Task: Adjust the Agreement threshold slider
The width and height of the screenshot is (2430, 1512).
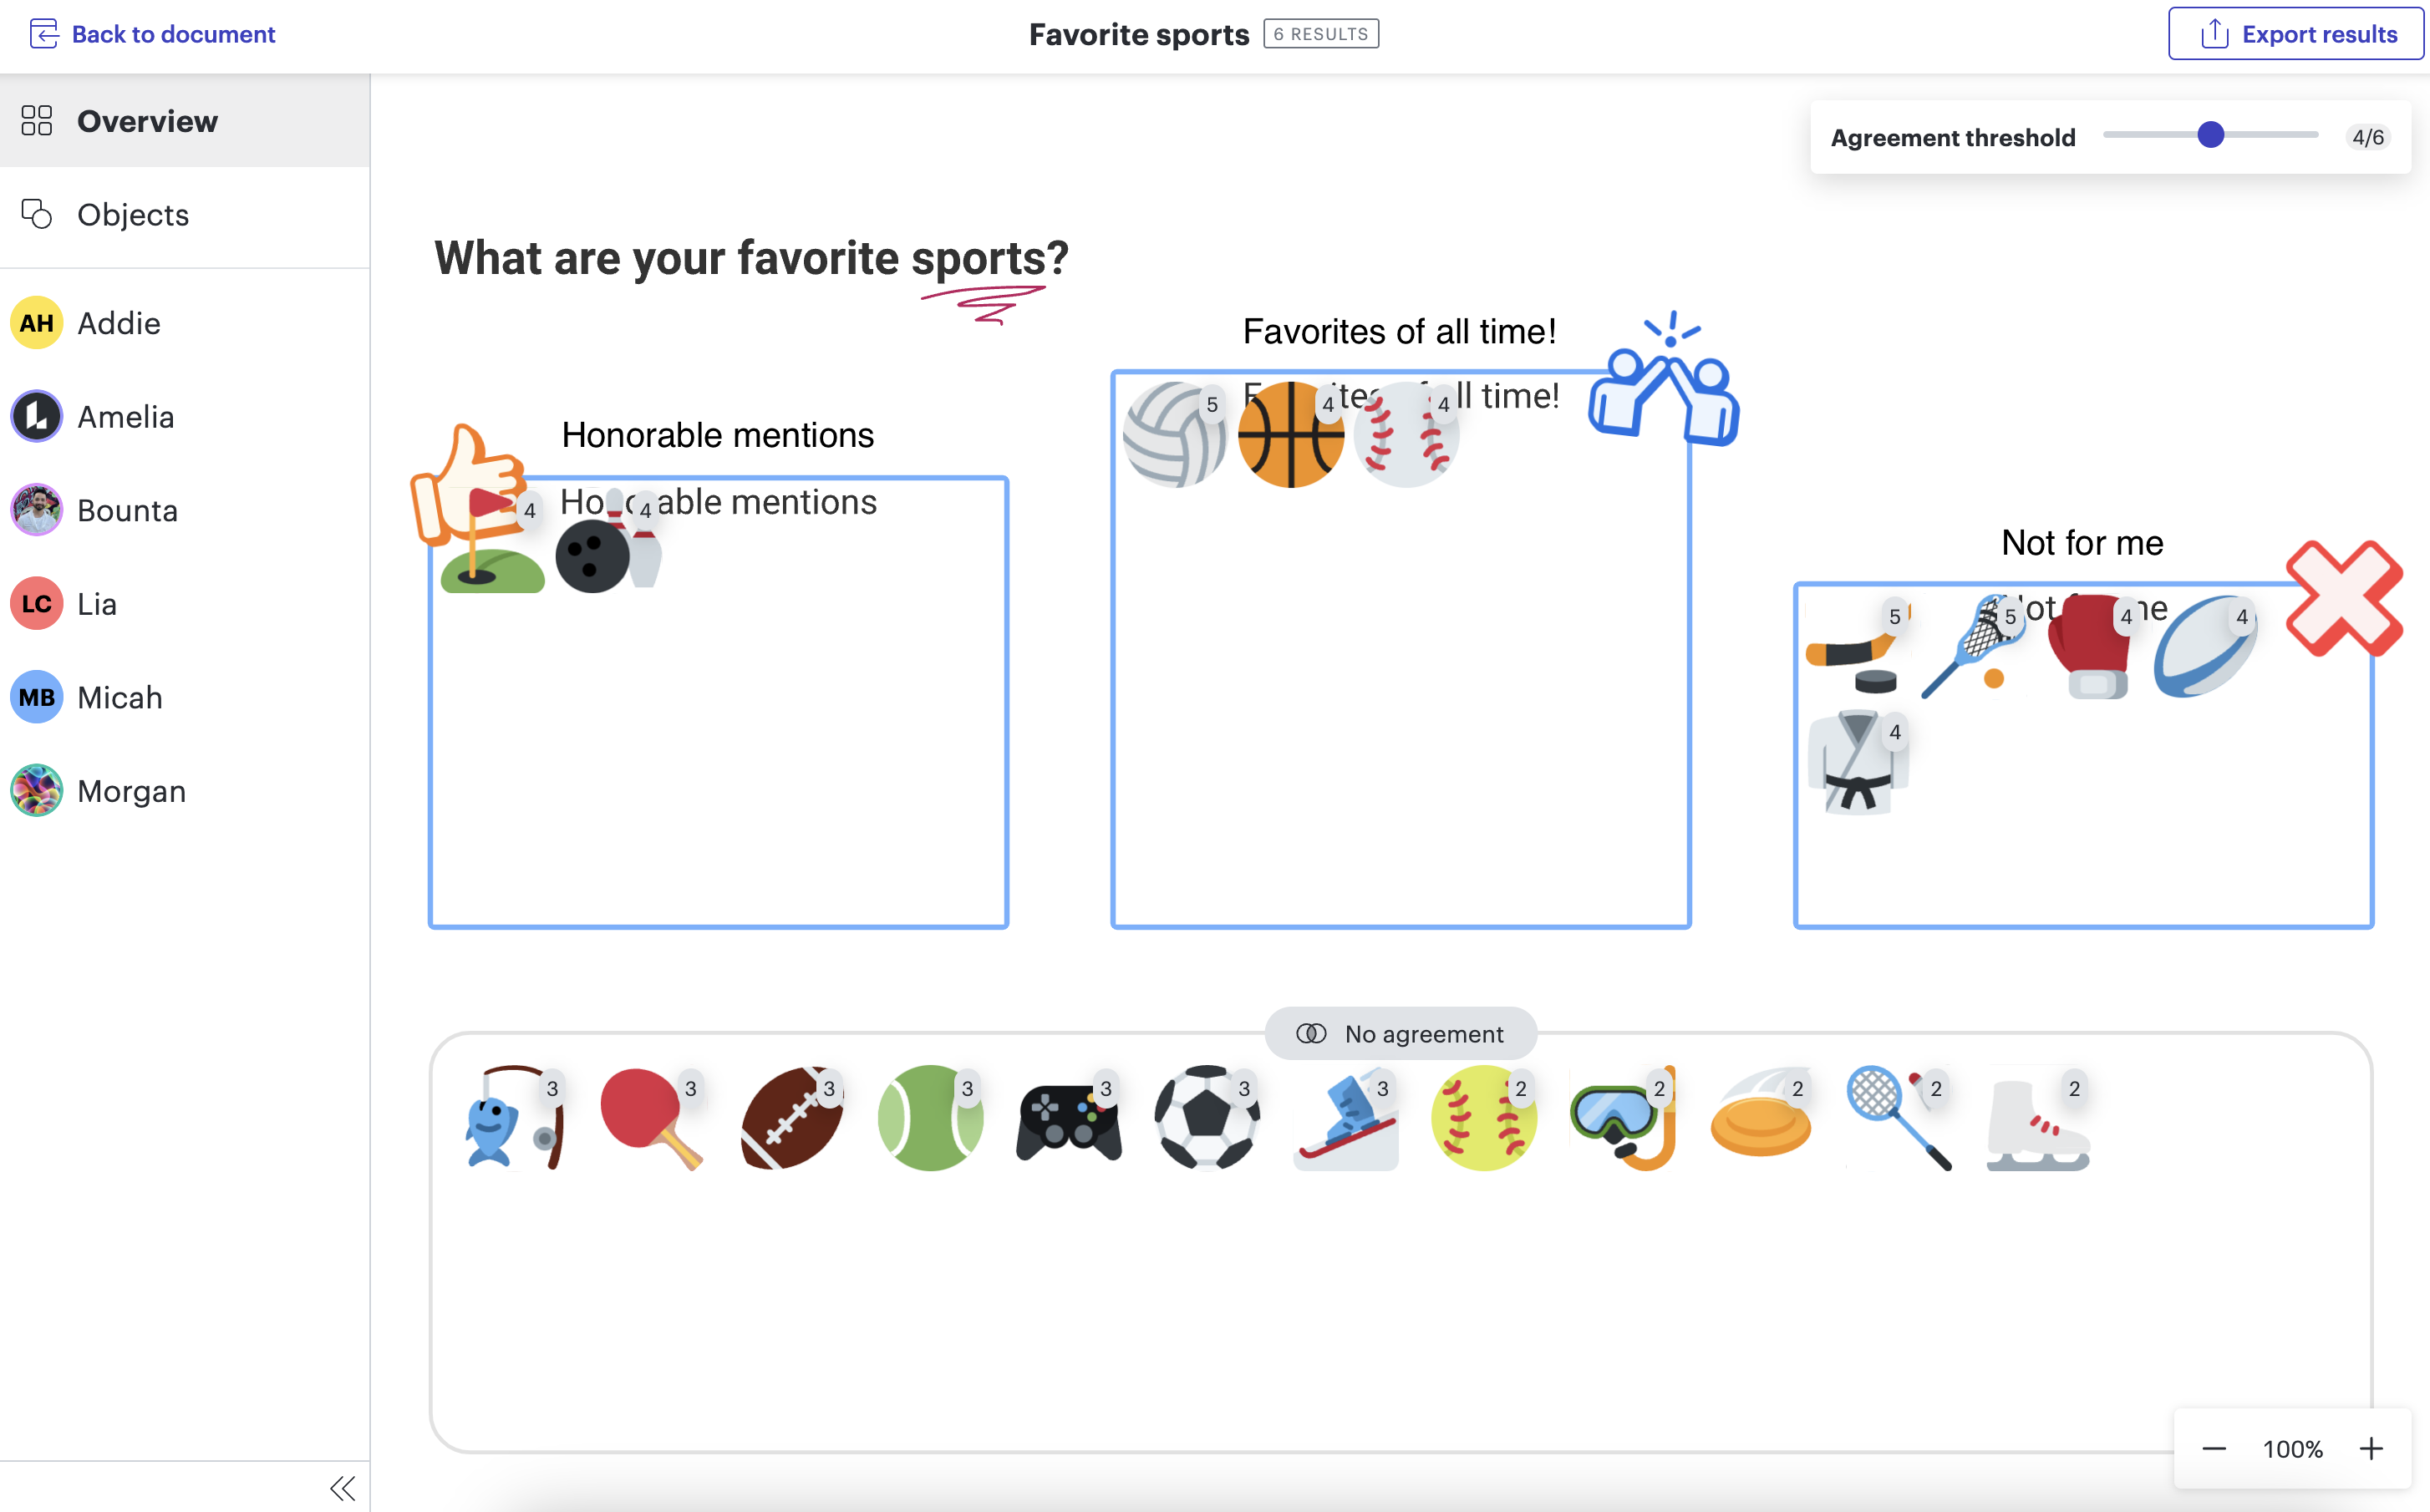Action: point(2210,134)
